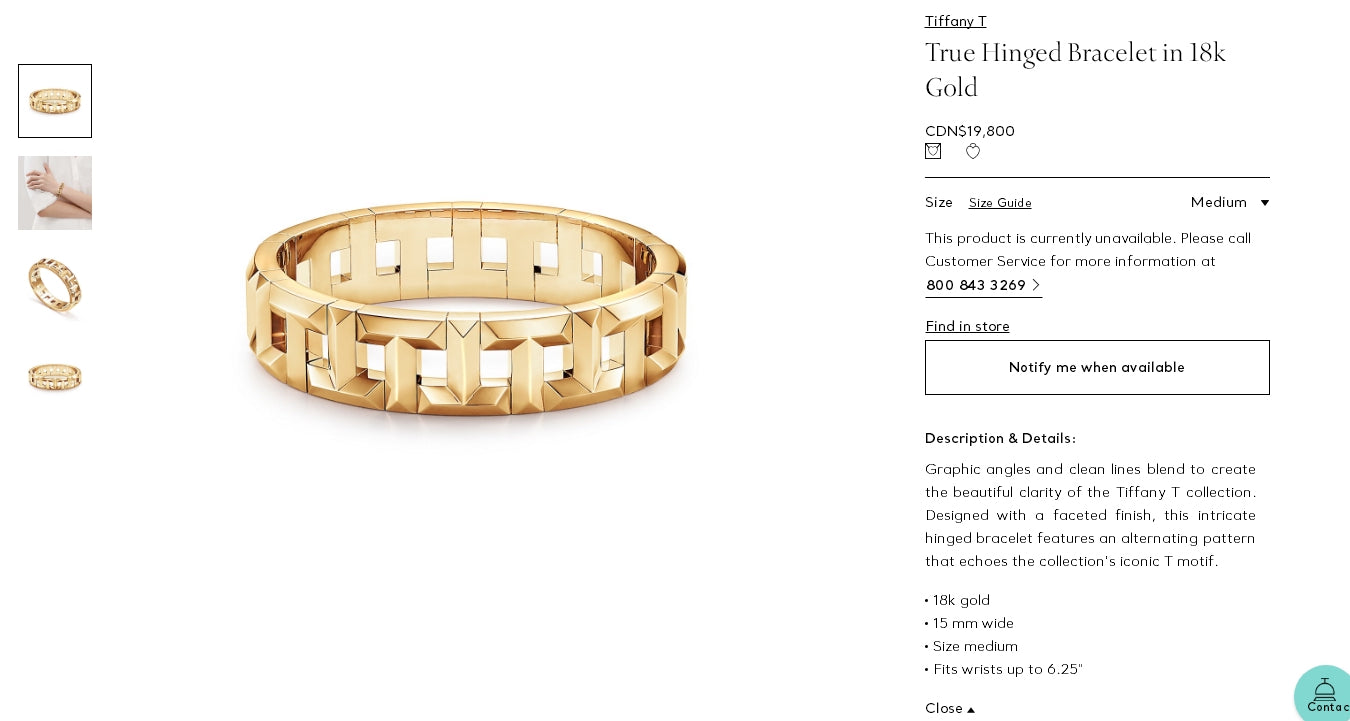Collapse description using the Close label
Viewport: 1350px width, 721px height.
point(944,708)
